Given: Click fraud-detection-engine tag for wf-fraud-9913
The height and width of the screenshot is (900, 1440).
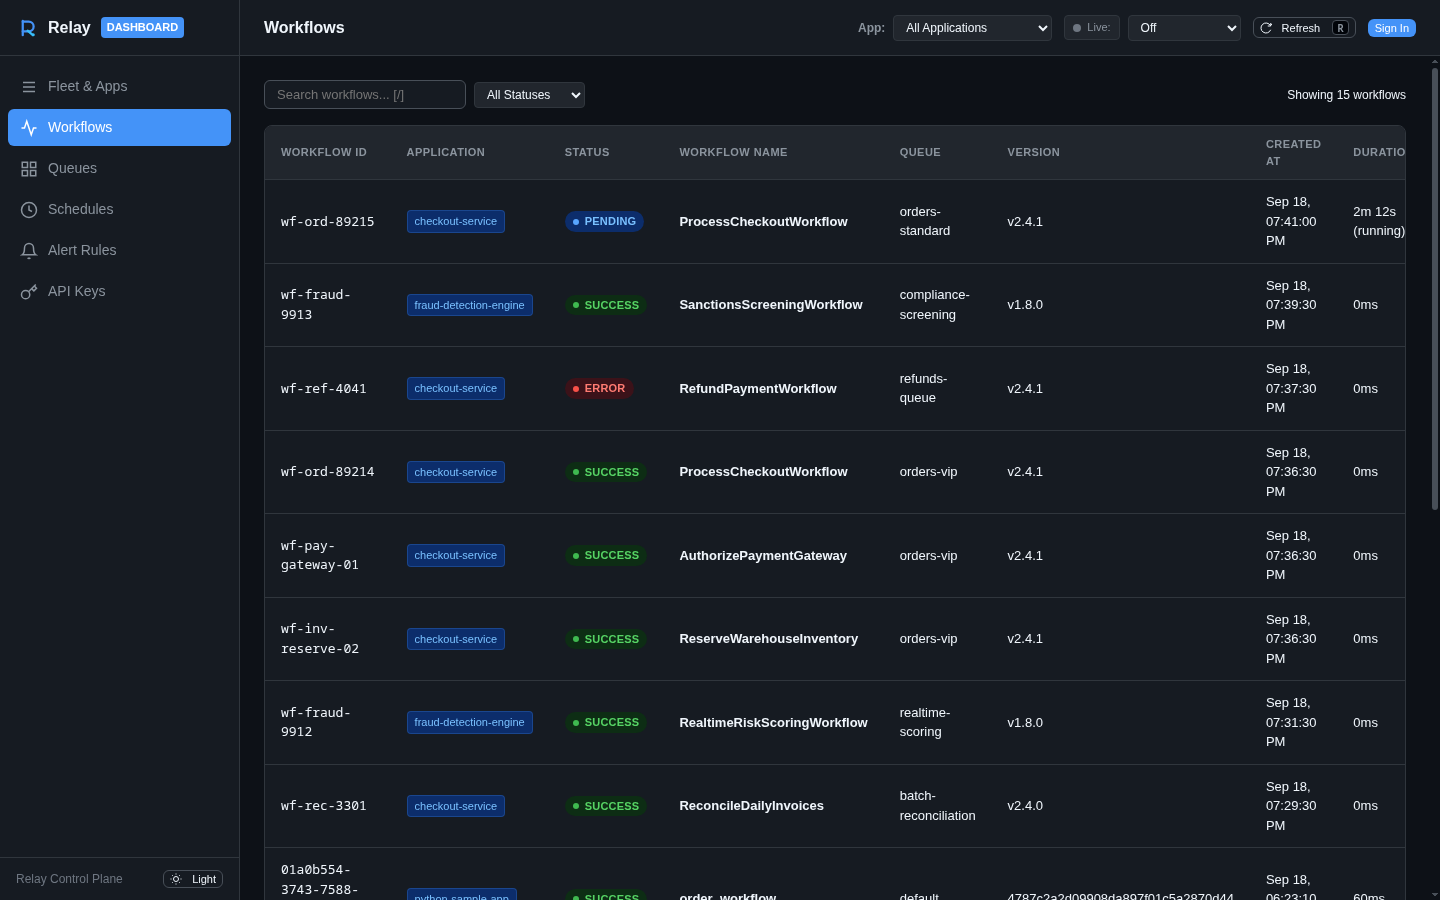Looking at the screenshot, I should pos(469,305).
